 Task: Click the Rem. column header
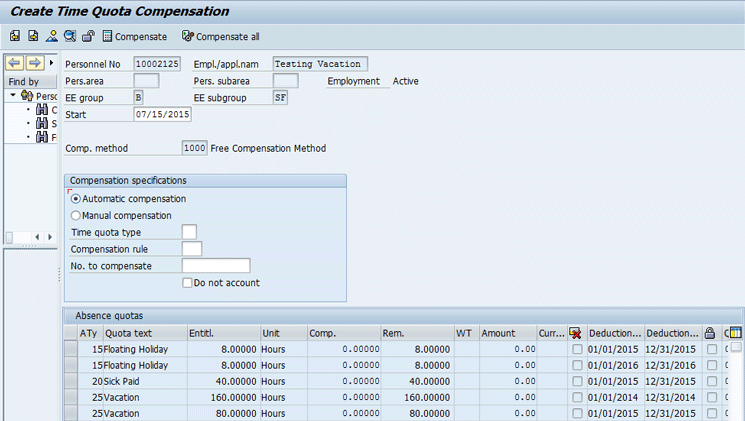417,333
